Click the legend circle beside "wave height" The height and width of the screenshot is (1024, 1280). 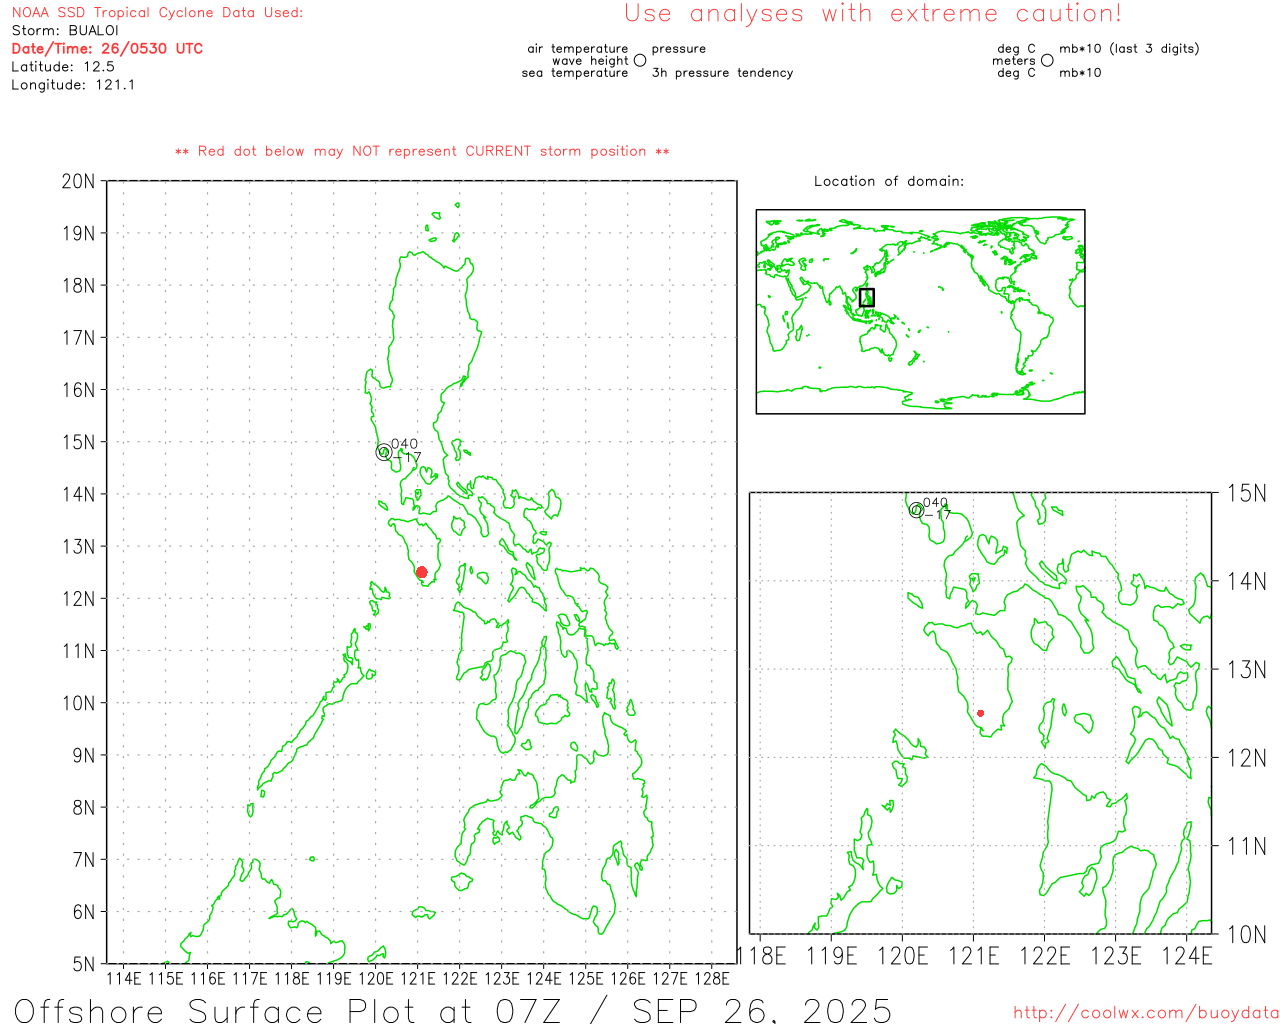point(640,61)
